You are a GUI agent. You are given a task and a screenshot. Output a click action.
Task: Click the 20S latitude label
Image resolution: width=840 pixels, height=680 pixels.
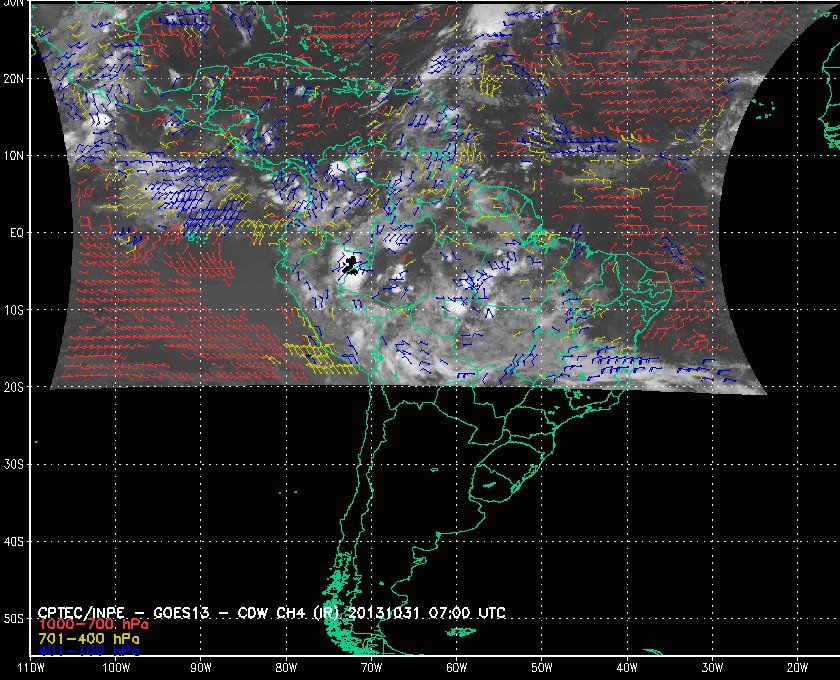(x=14, y=387)
